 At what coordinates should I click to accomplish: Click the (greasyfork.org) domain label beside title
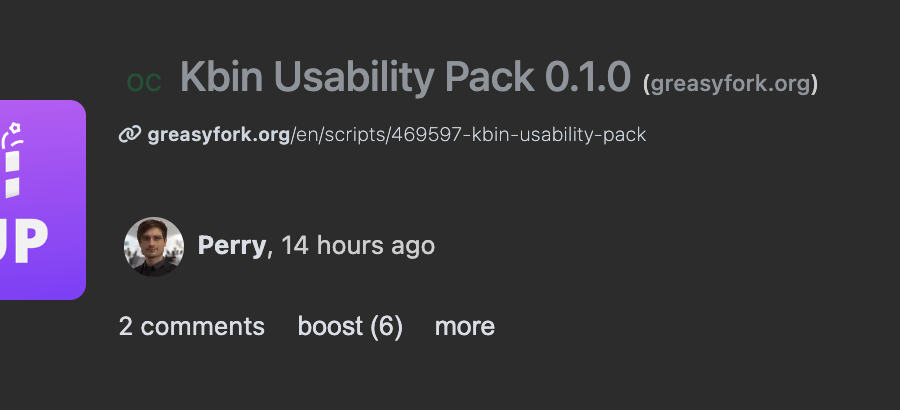pyautogui.click(x=730, y=84)
